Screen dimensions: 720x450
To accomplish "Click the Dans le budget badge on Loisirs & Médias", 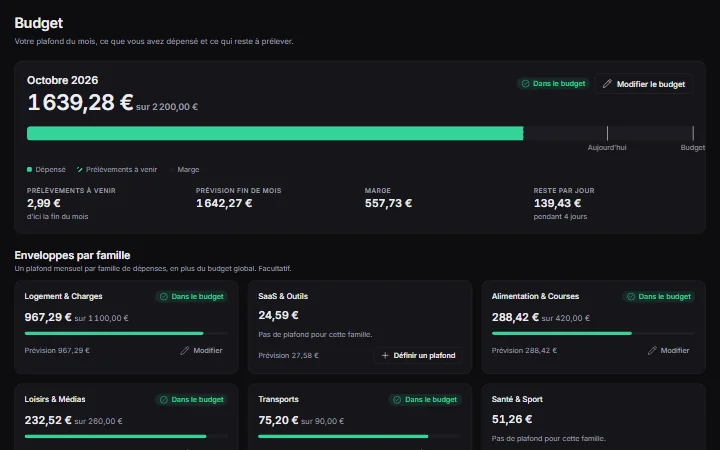I will (x=191, y=399).
